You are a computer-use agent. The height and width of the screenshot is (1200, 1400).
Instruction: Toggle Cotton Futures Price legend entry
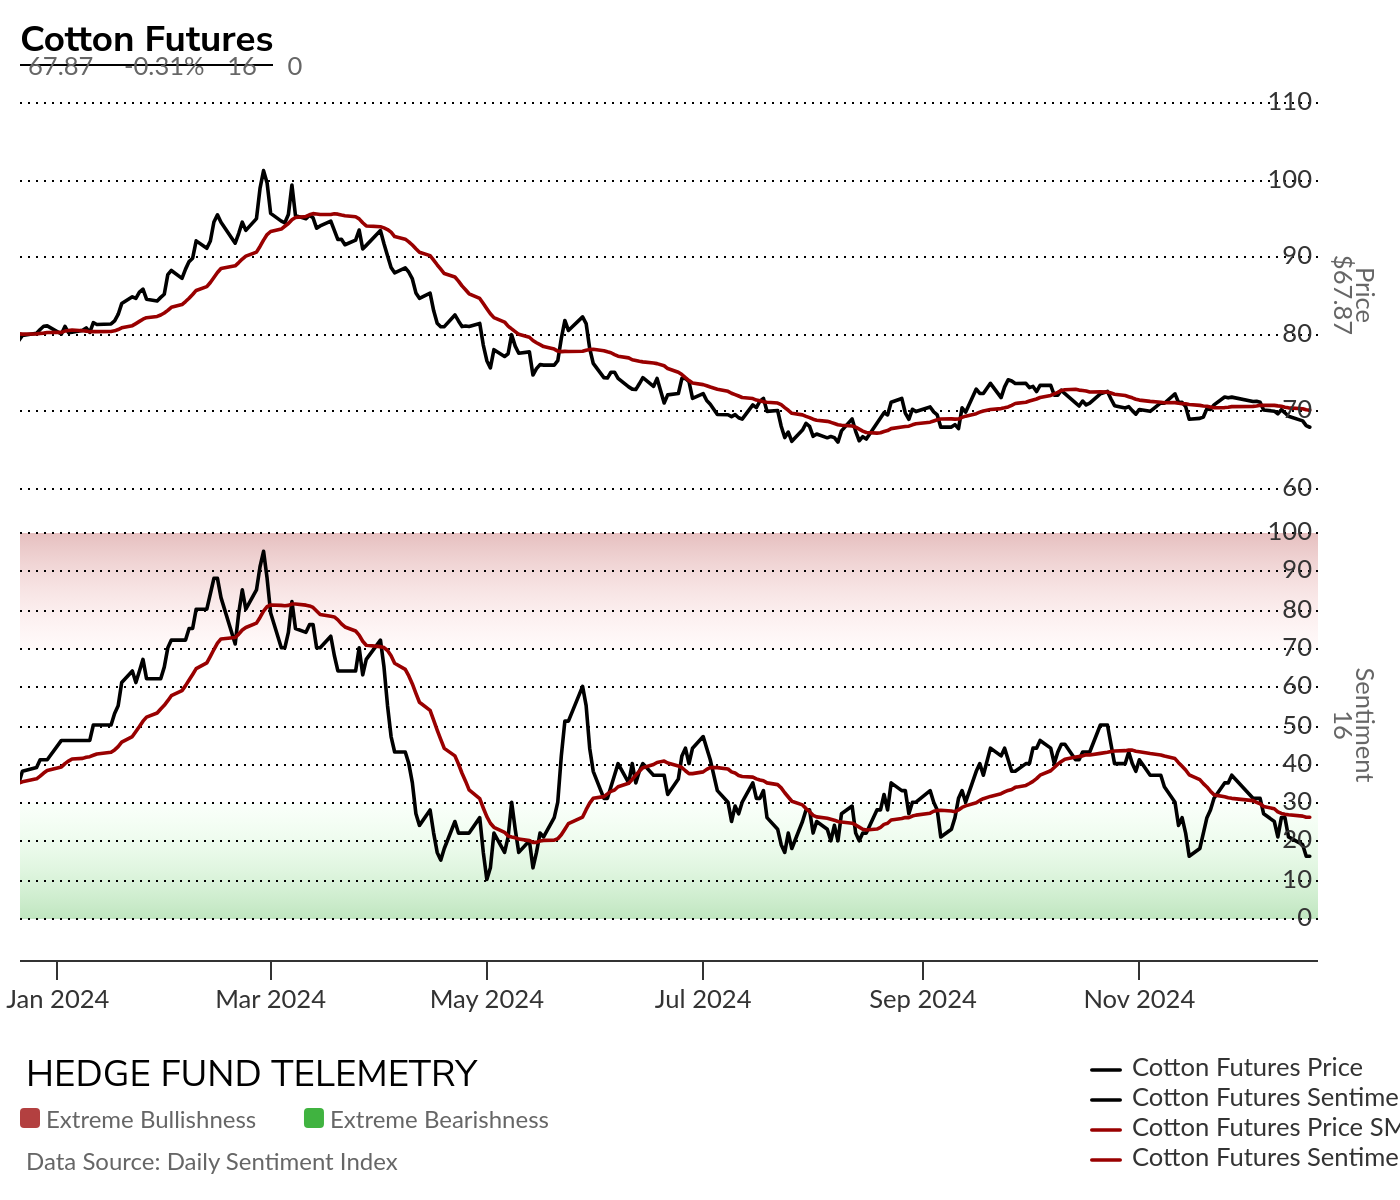click(1227, 1068)
